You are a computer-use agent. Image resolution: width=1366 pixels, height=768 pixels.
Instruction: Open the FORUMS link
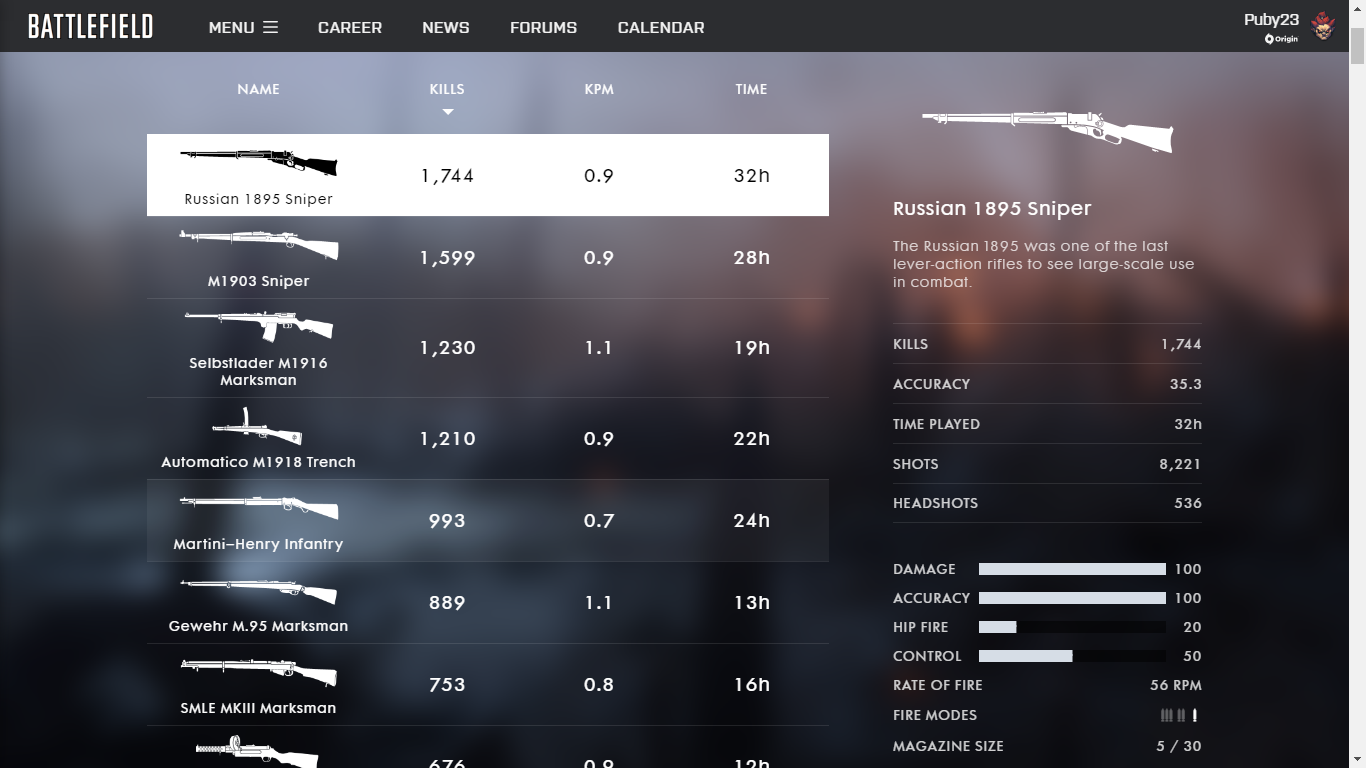(x=543, y=27)
